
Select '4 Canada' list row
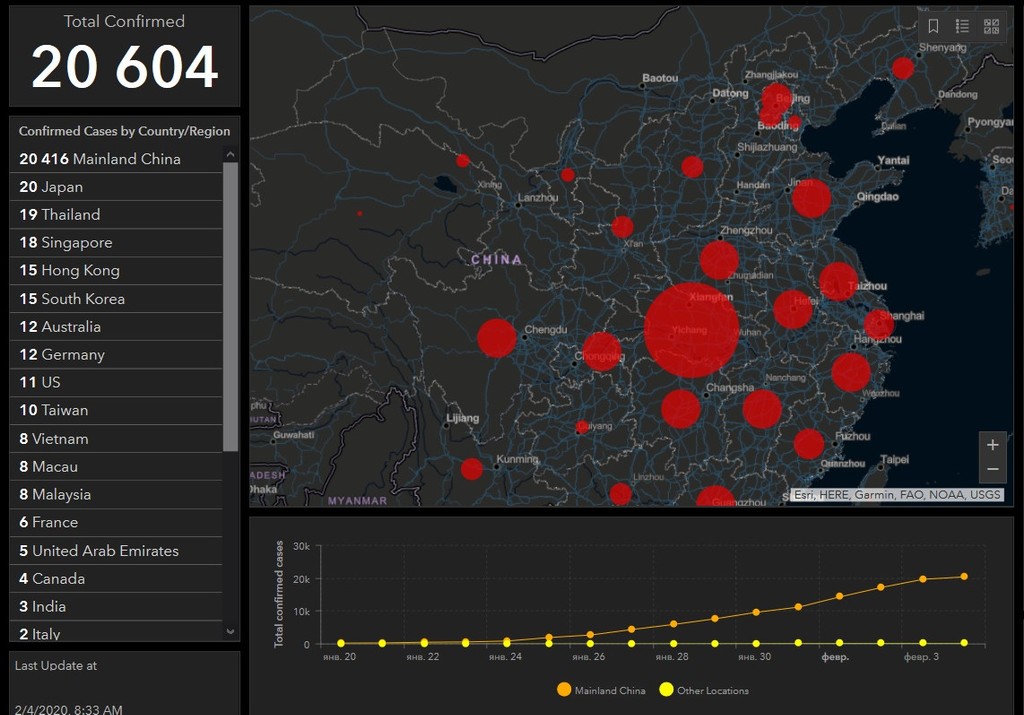coord(116,579)
